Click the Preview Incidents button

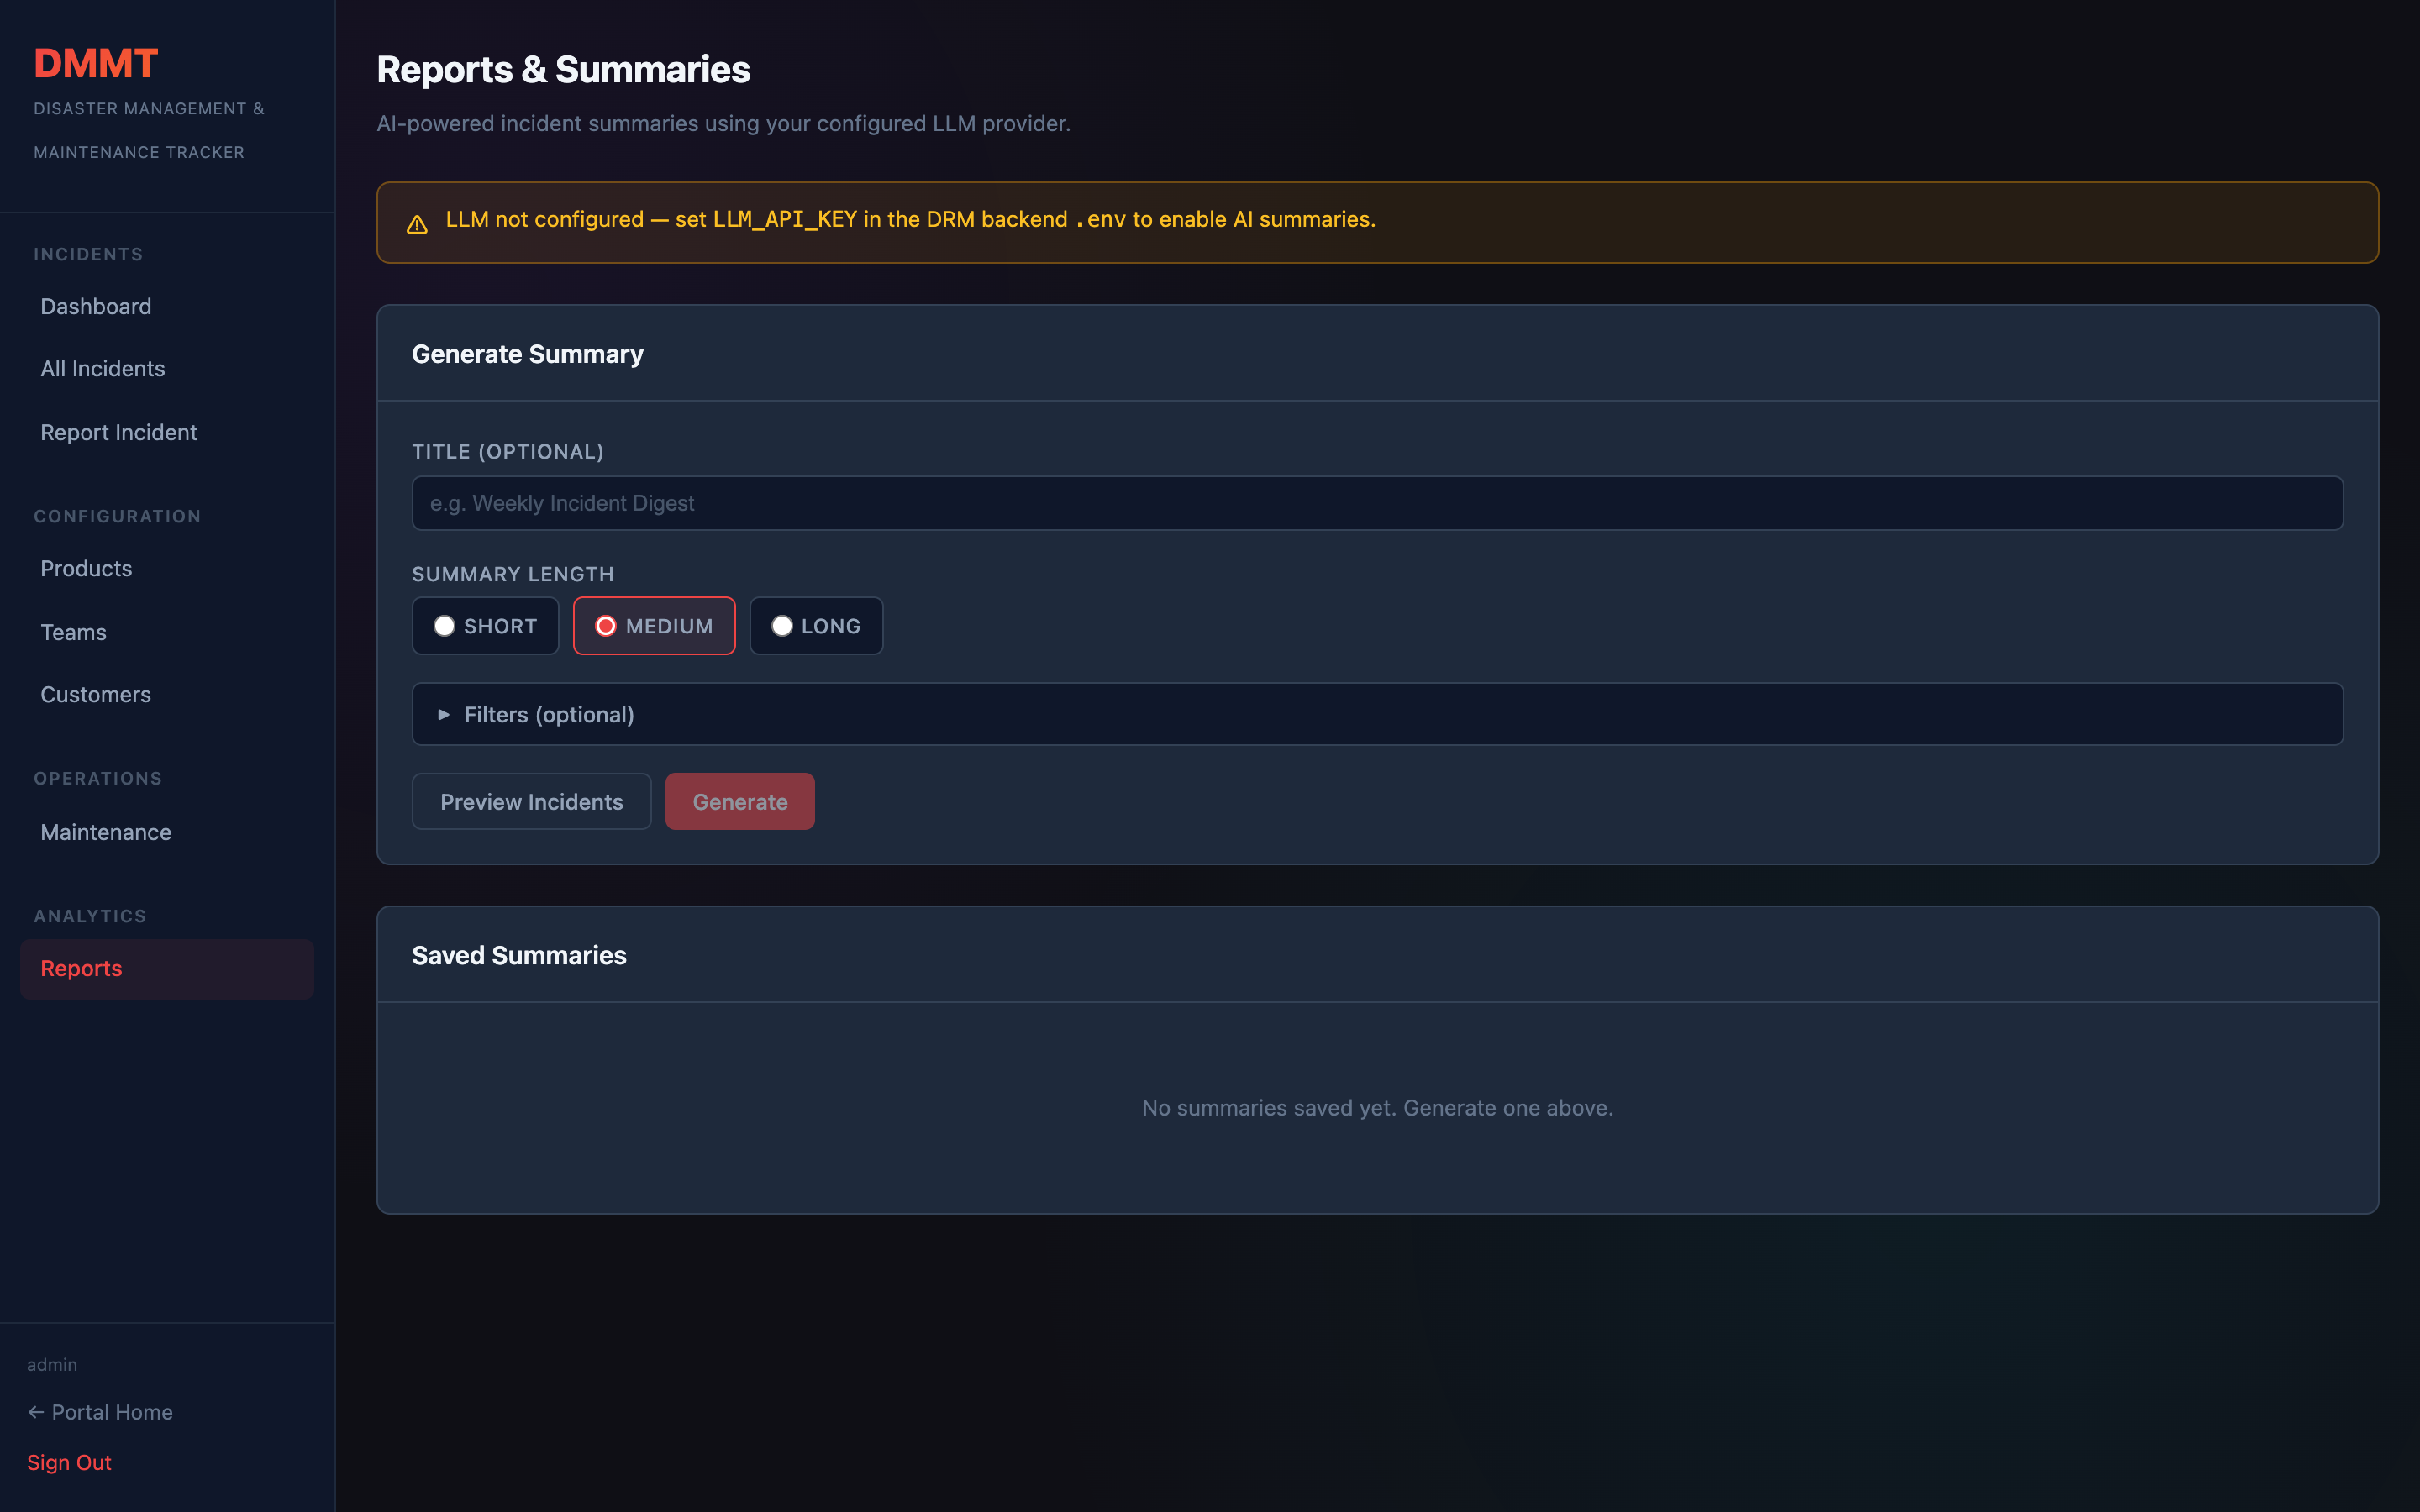(531, 801)
